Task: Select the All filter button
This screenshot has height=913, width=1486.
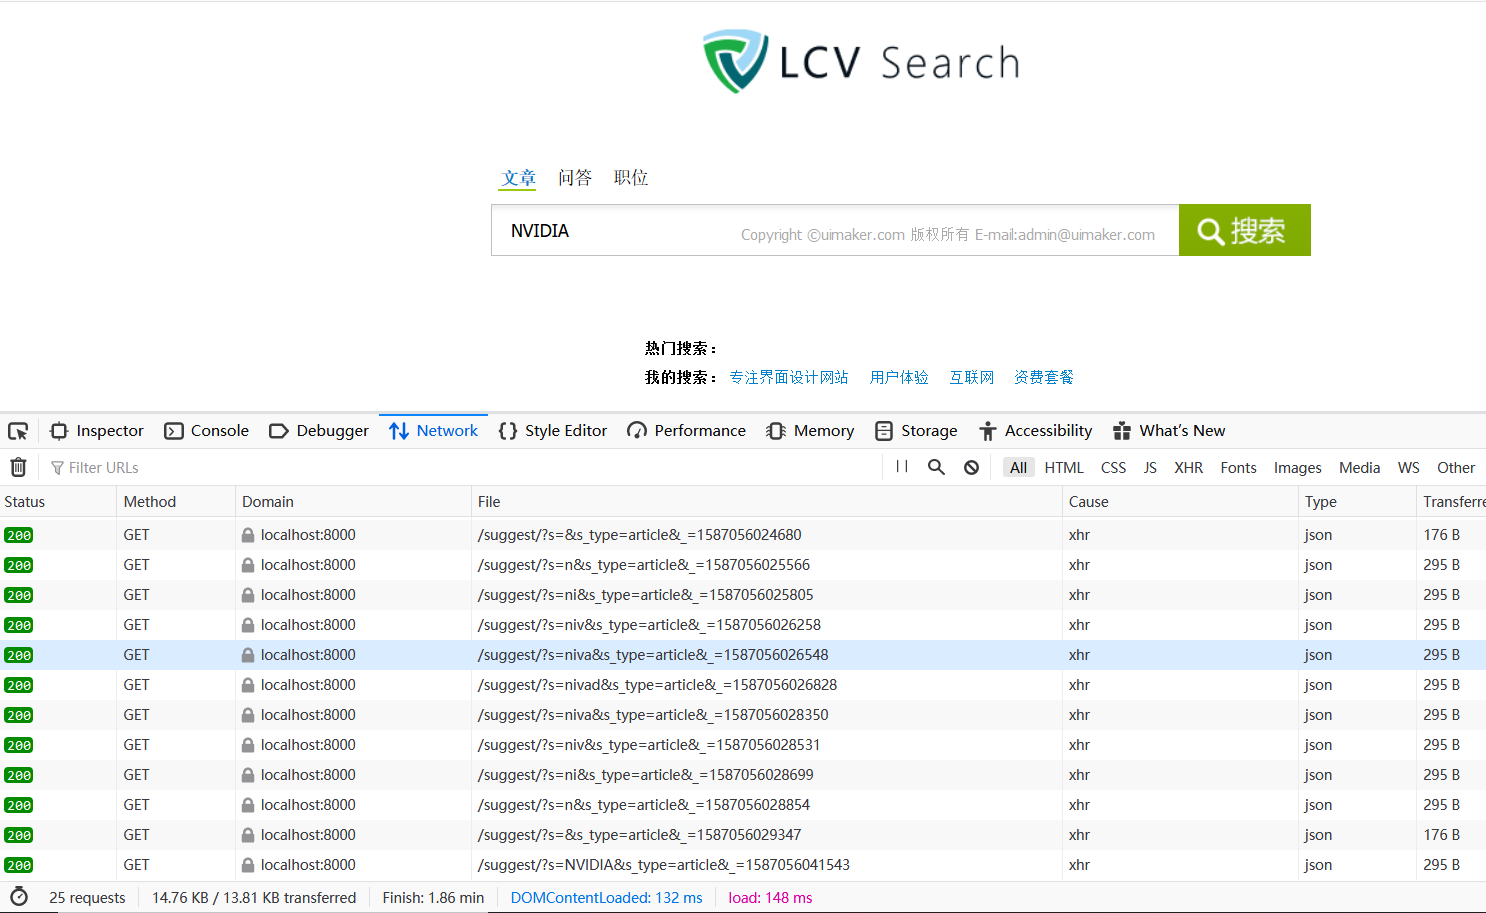Action: point(1018,467)
